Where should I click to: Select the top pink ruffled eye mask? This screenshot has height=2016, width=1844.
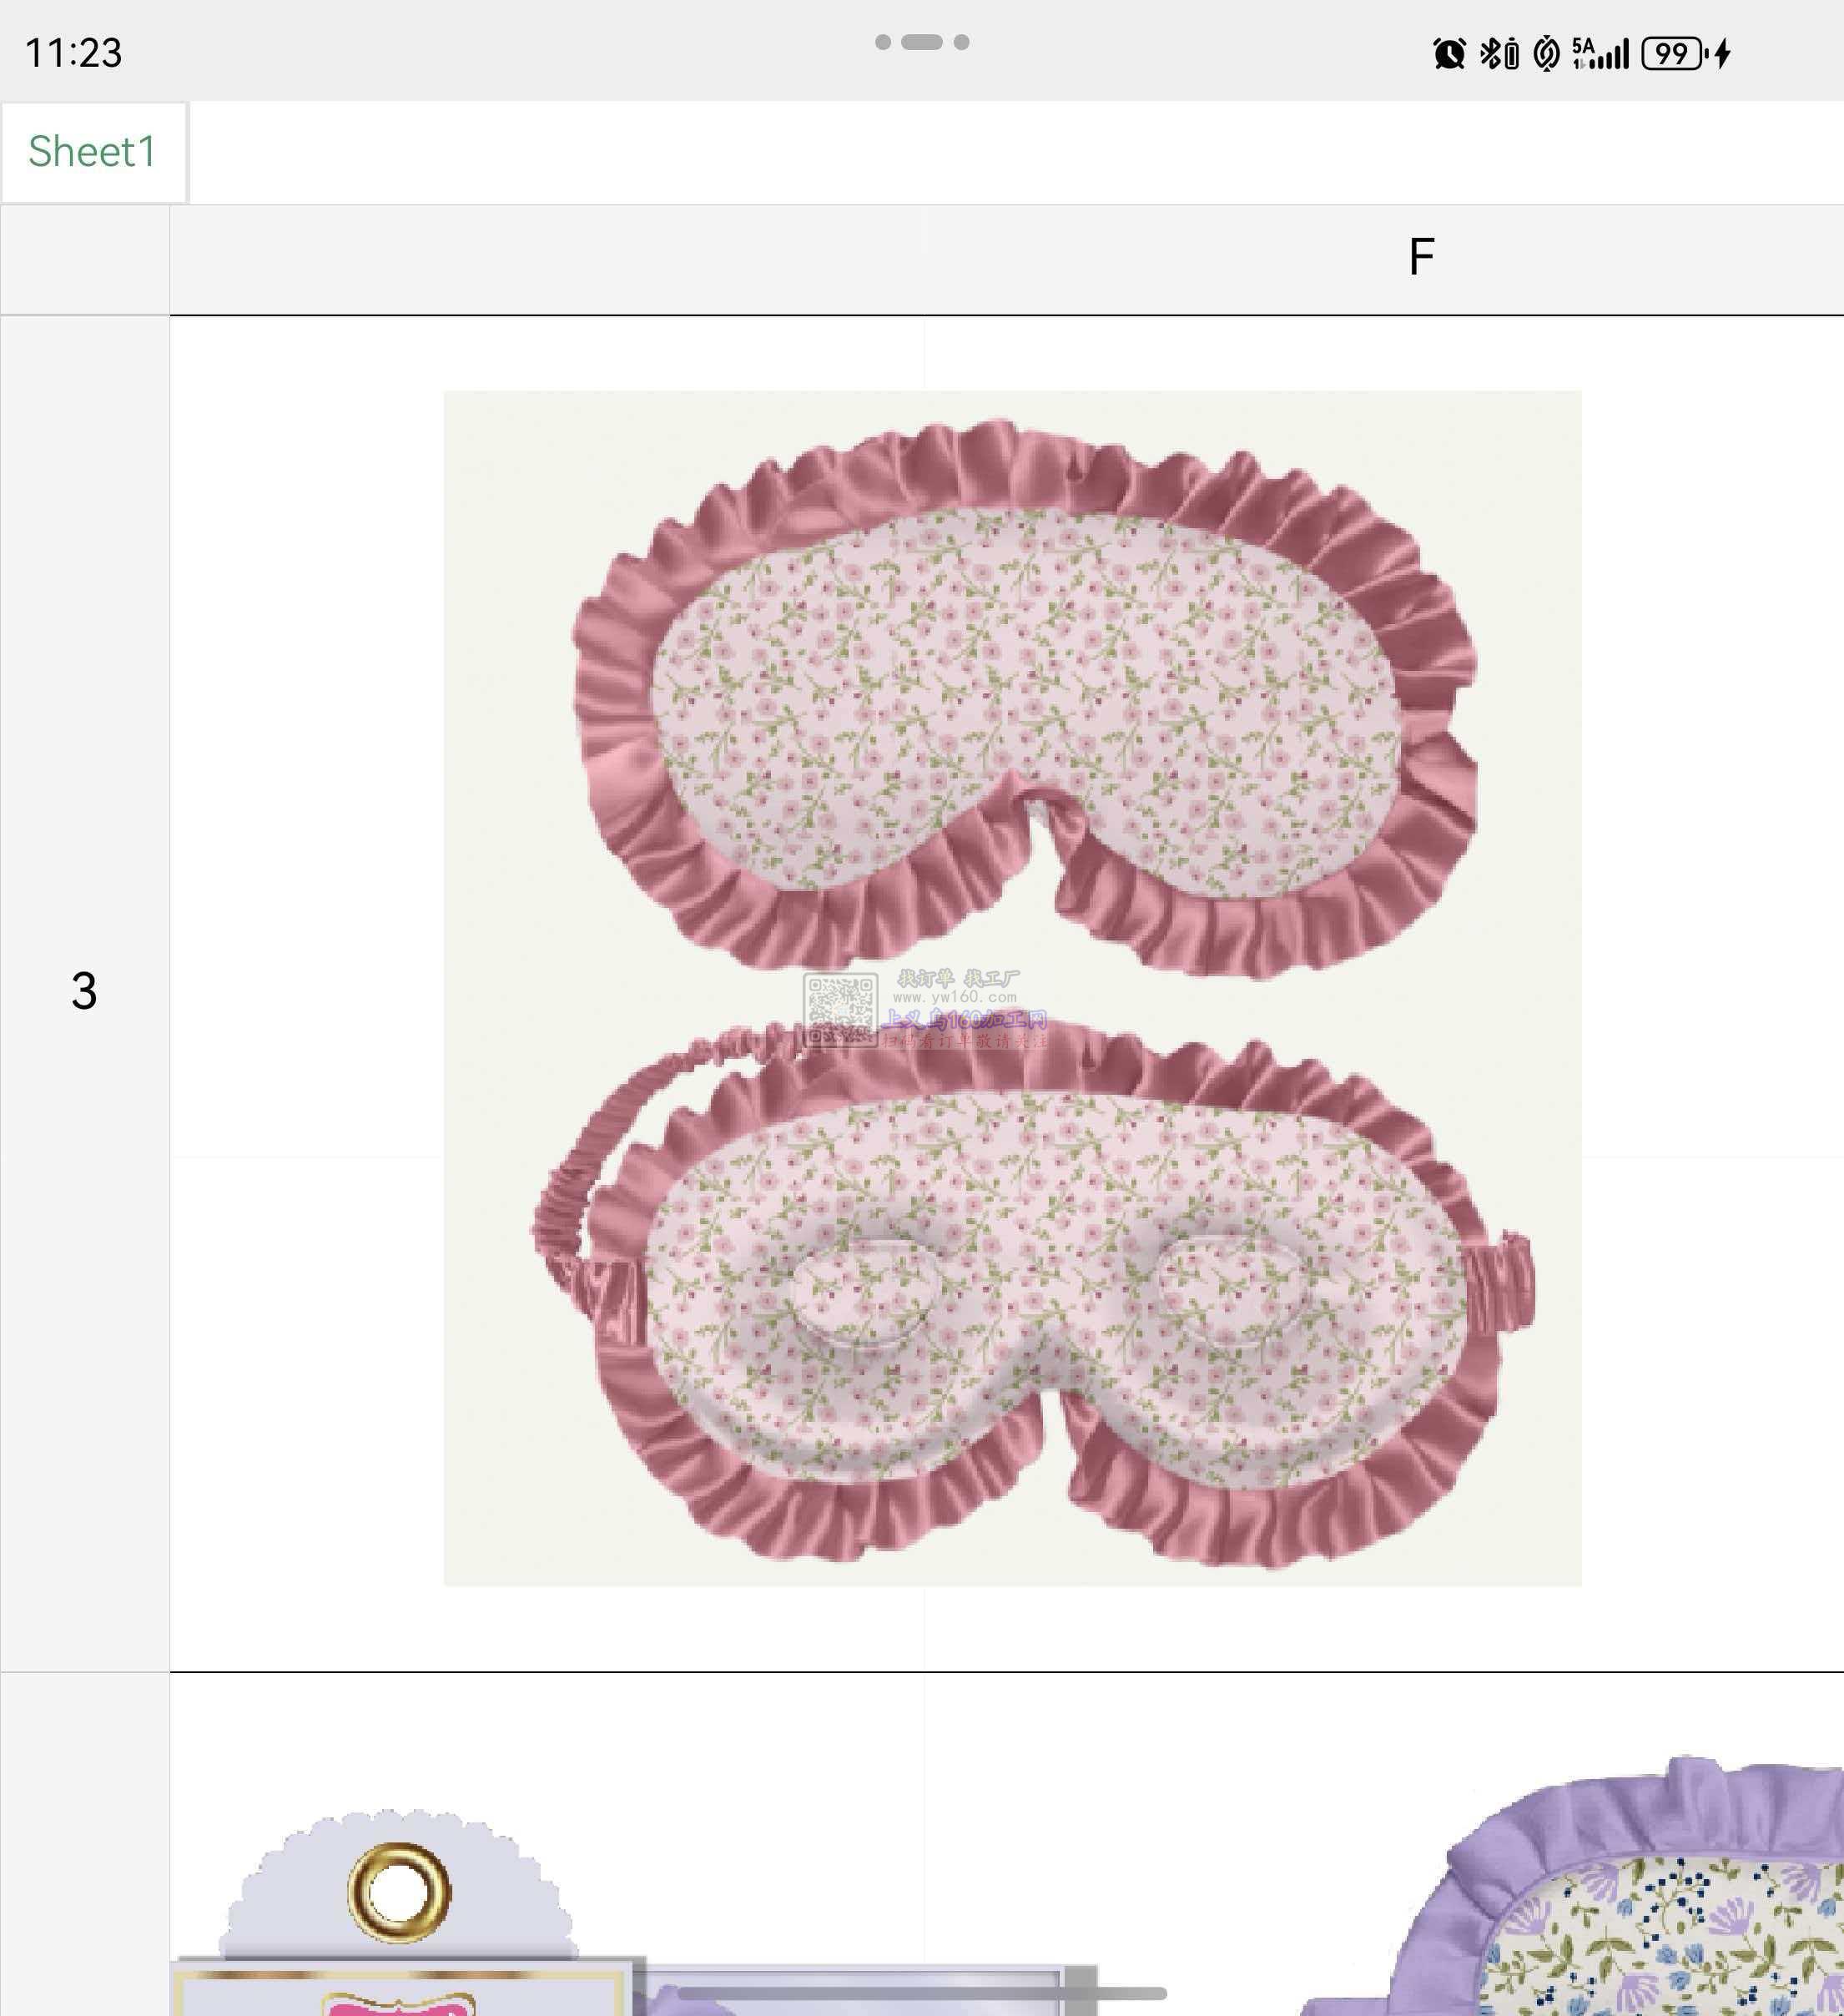(1025, 695)
